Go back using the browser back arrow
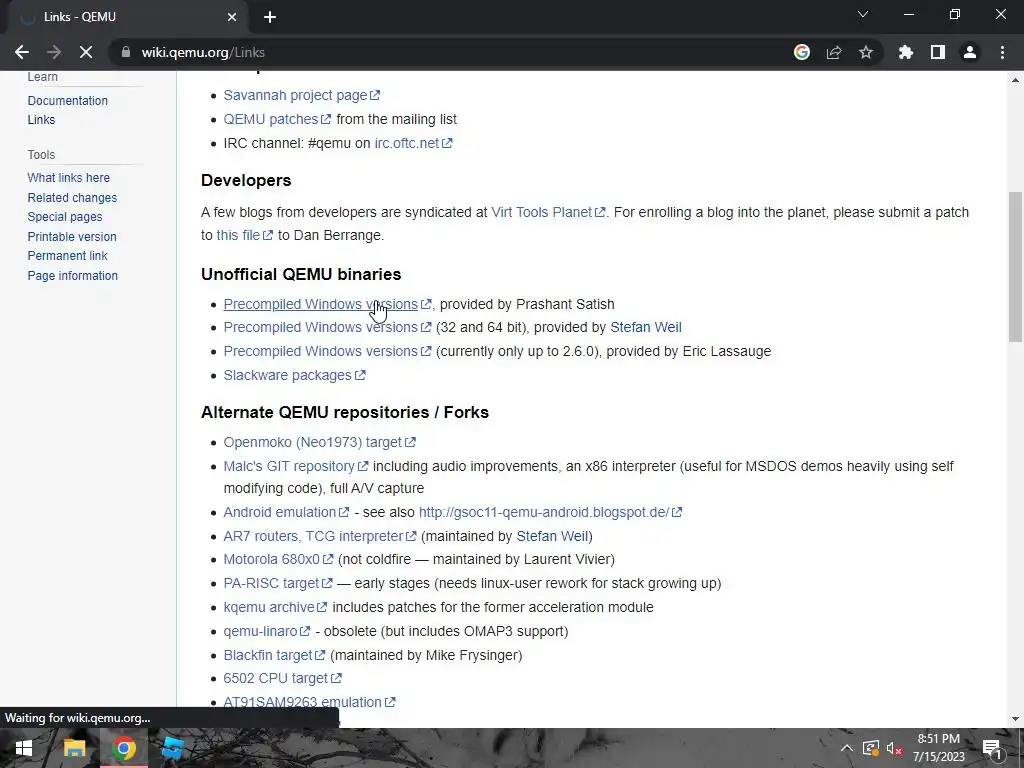Viewport: 1024px width, 768px height. [22, 52]
